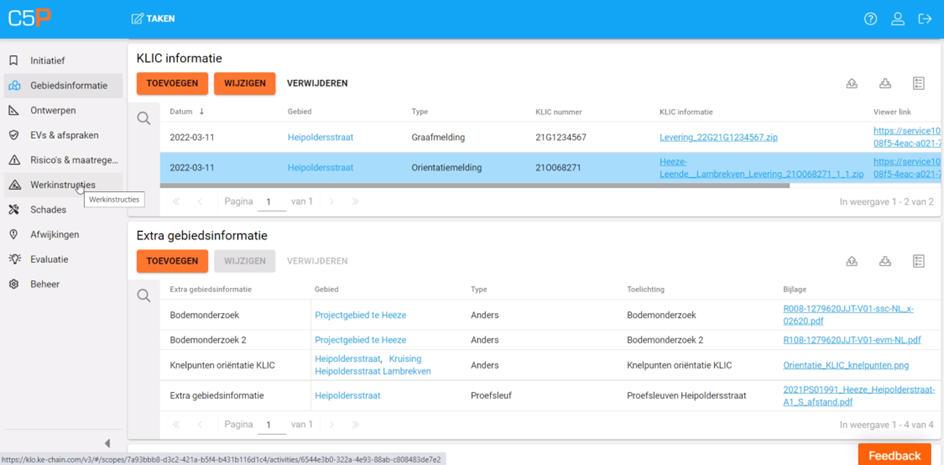Click WIJZIGEN button in KLIC informatie

244,84
